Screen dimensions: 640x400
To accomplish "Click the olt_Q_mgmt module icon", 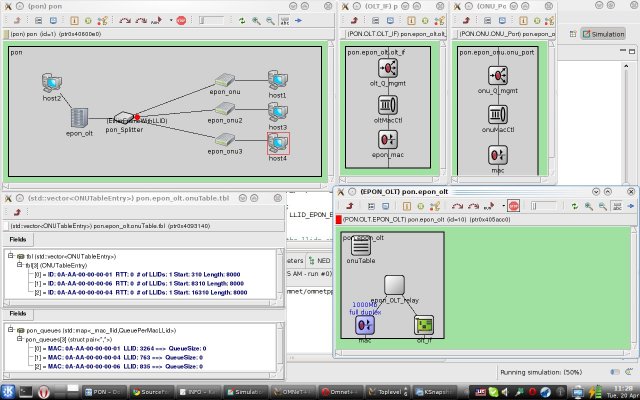I will pyautogui.click(x=387, y=69).
